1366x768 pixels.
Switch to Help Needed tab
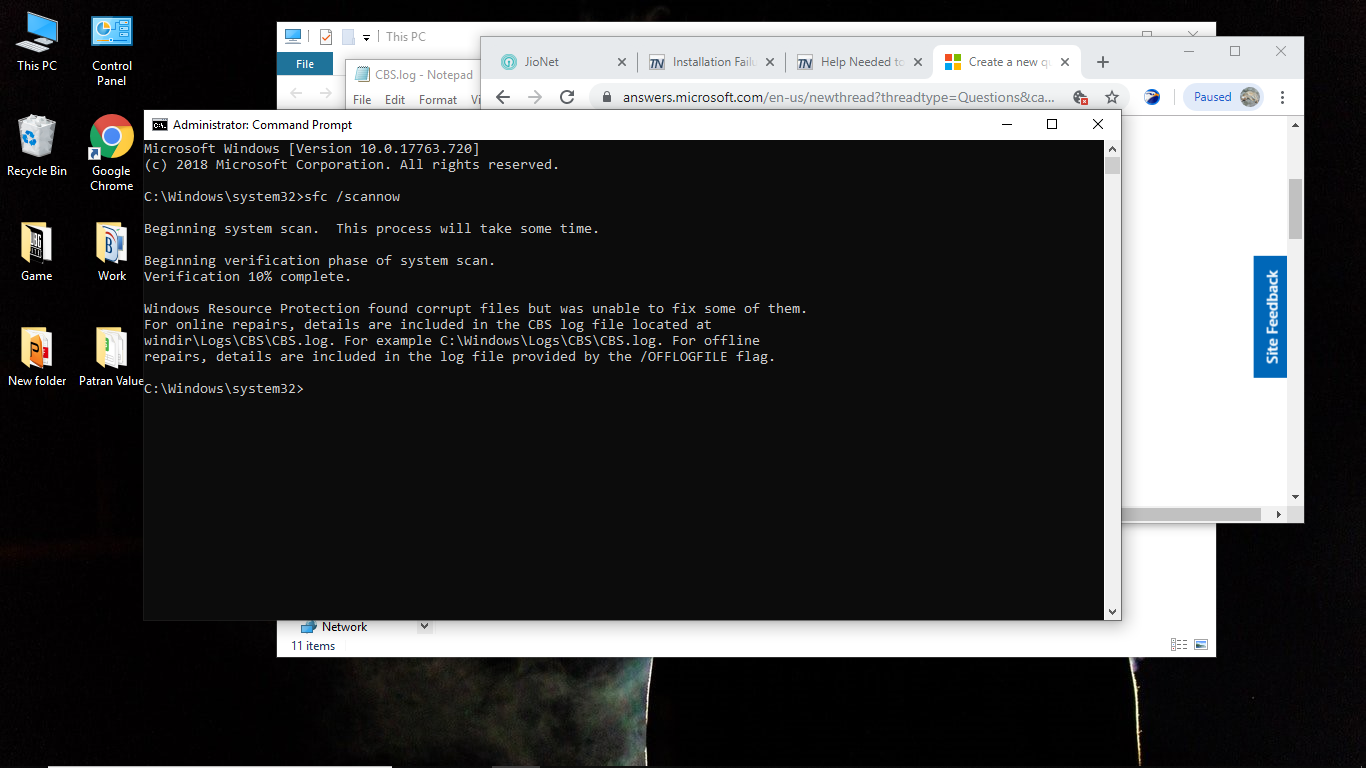[x=858, y=62]
